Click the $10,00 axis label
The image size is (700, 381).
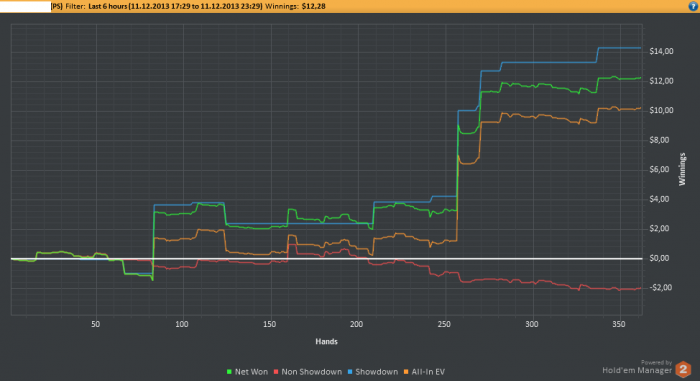tap(662, 110)
